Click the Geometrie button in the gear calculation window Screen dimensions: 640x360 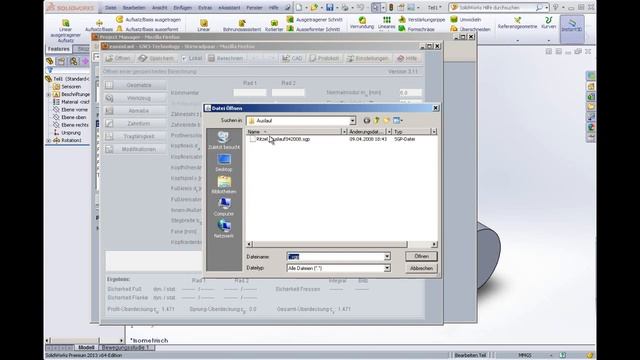pyautogui.click(x=136, y=85)
